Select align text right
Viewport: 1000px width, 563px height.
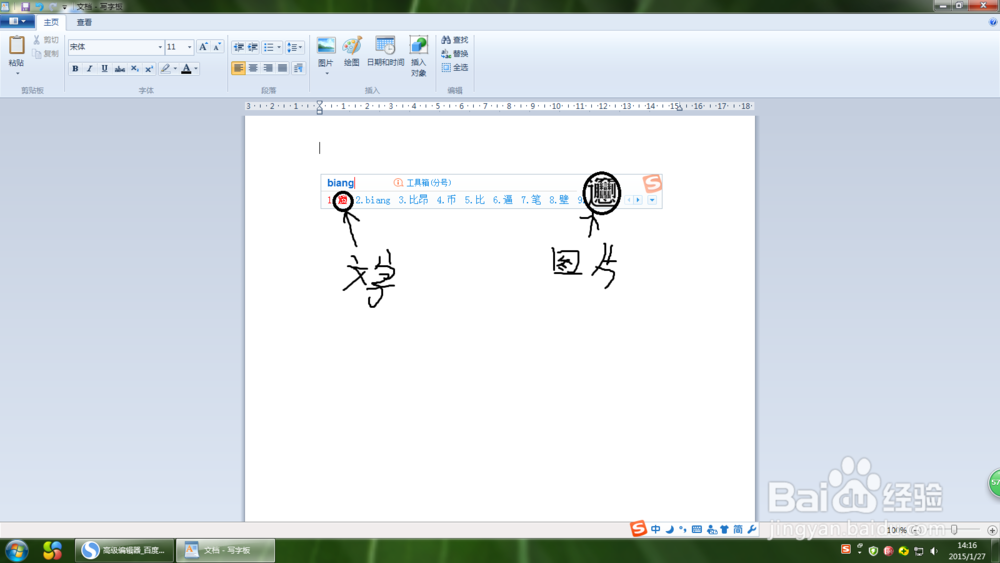coord(268,68)
